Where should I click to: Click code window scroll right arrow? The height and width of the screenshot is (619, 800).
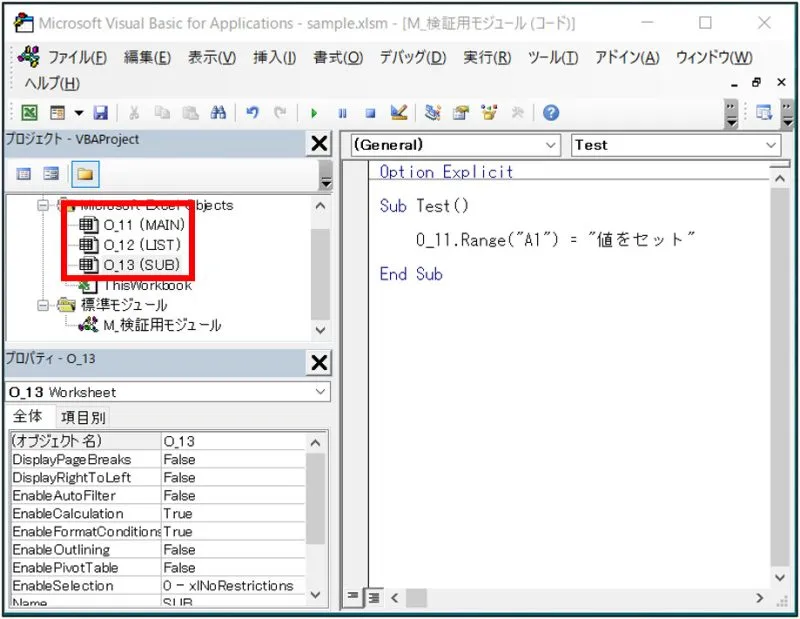click(760, 597)
